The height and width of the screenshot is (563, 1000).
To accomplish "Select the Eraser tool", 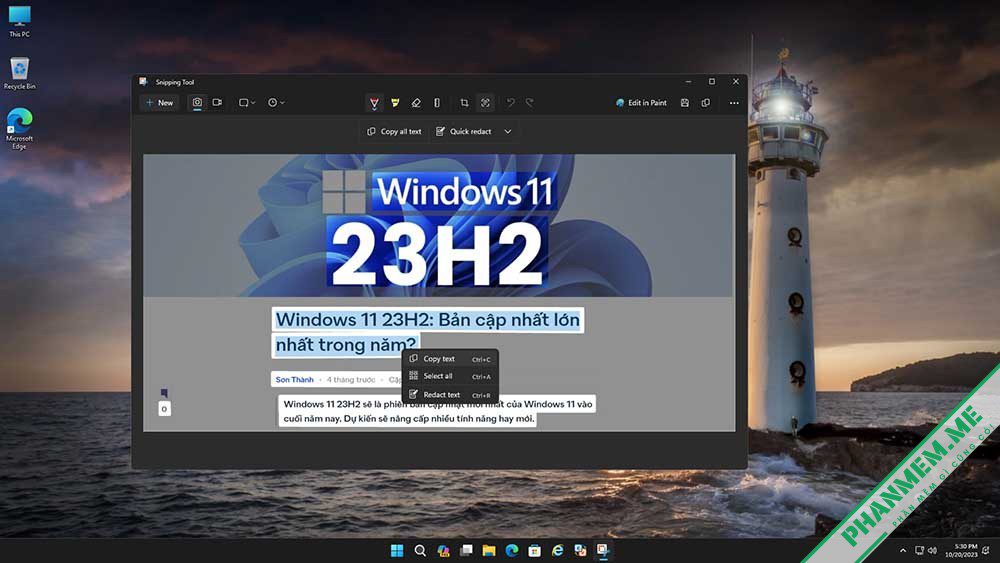I will click(x=416, y=103).
